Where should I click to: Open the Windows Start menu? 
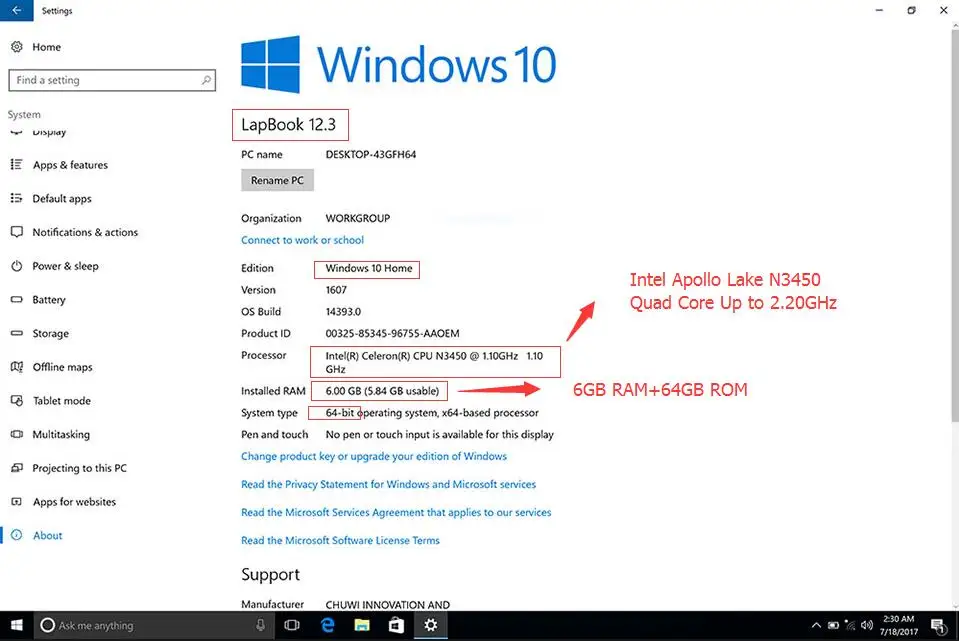point(17,625)
